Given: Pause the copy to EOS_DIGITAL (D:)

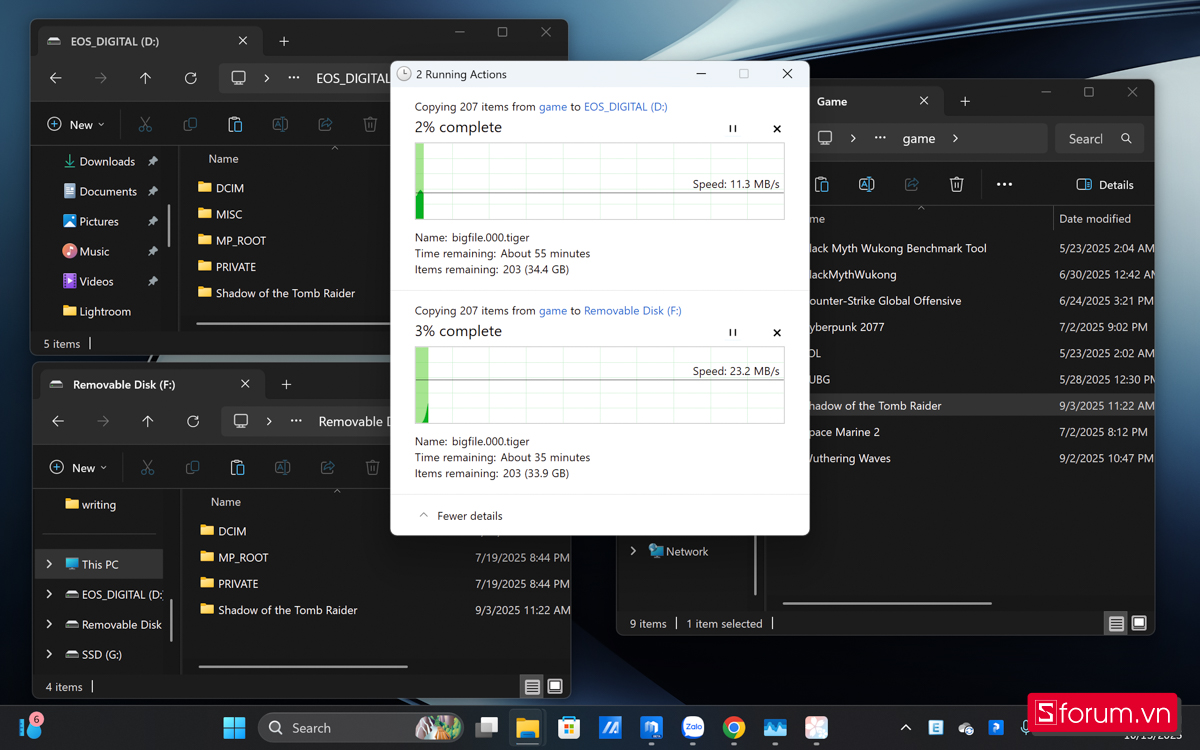Looking at the screenshot, I should click(x=732, y=129).
